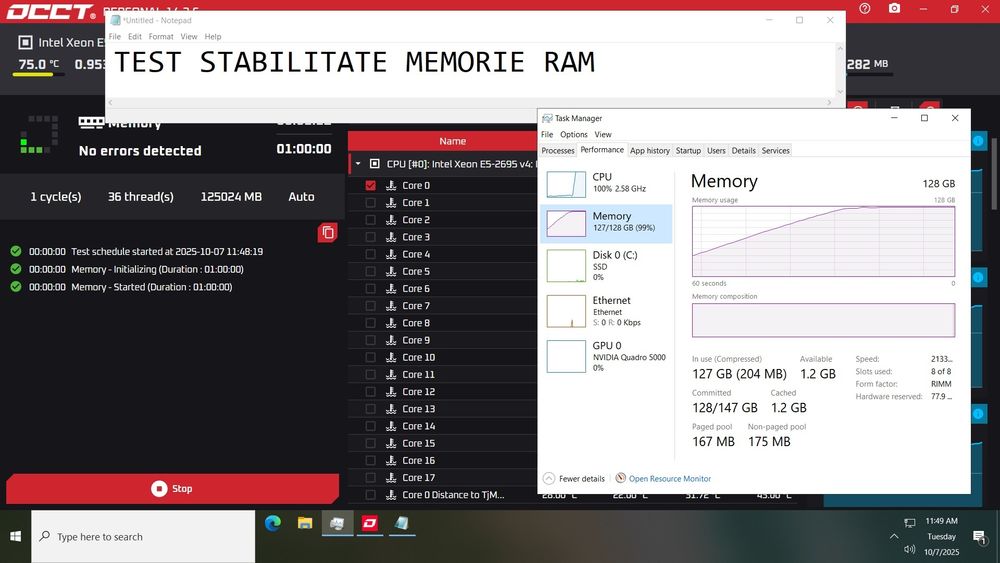Check the Core 15 checkbox
Screen dimensions: 1000x563
371,444
